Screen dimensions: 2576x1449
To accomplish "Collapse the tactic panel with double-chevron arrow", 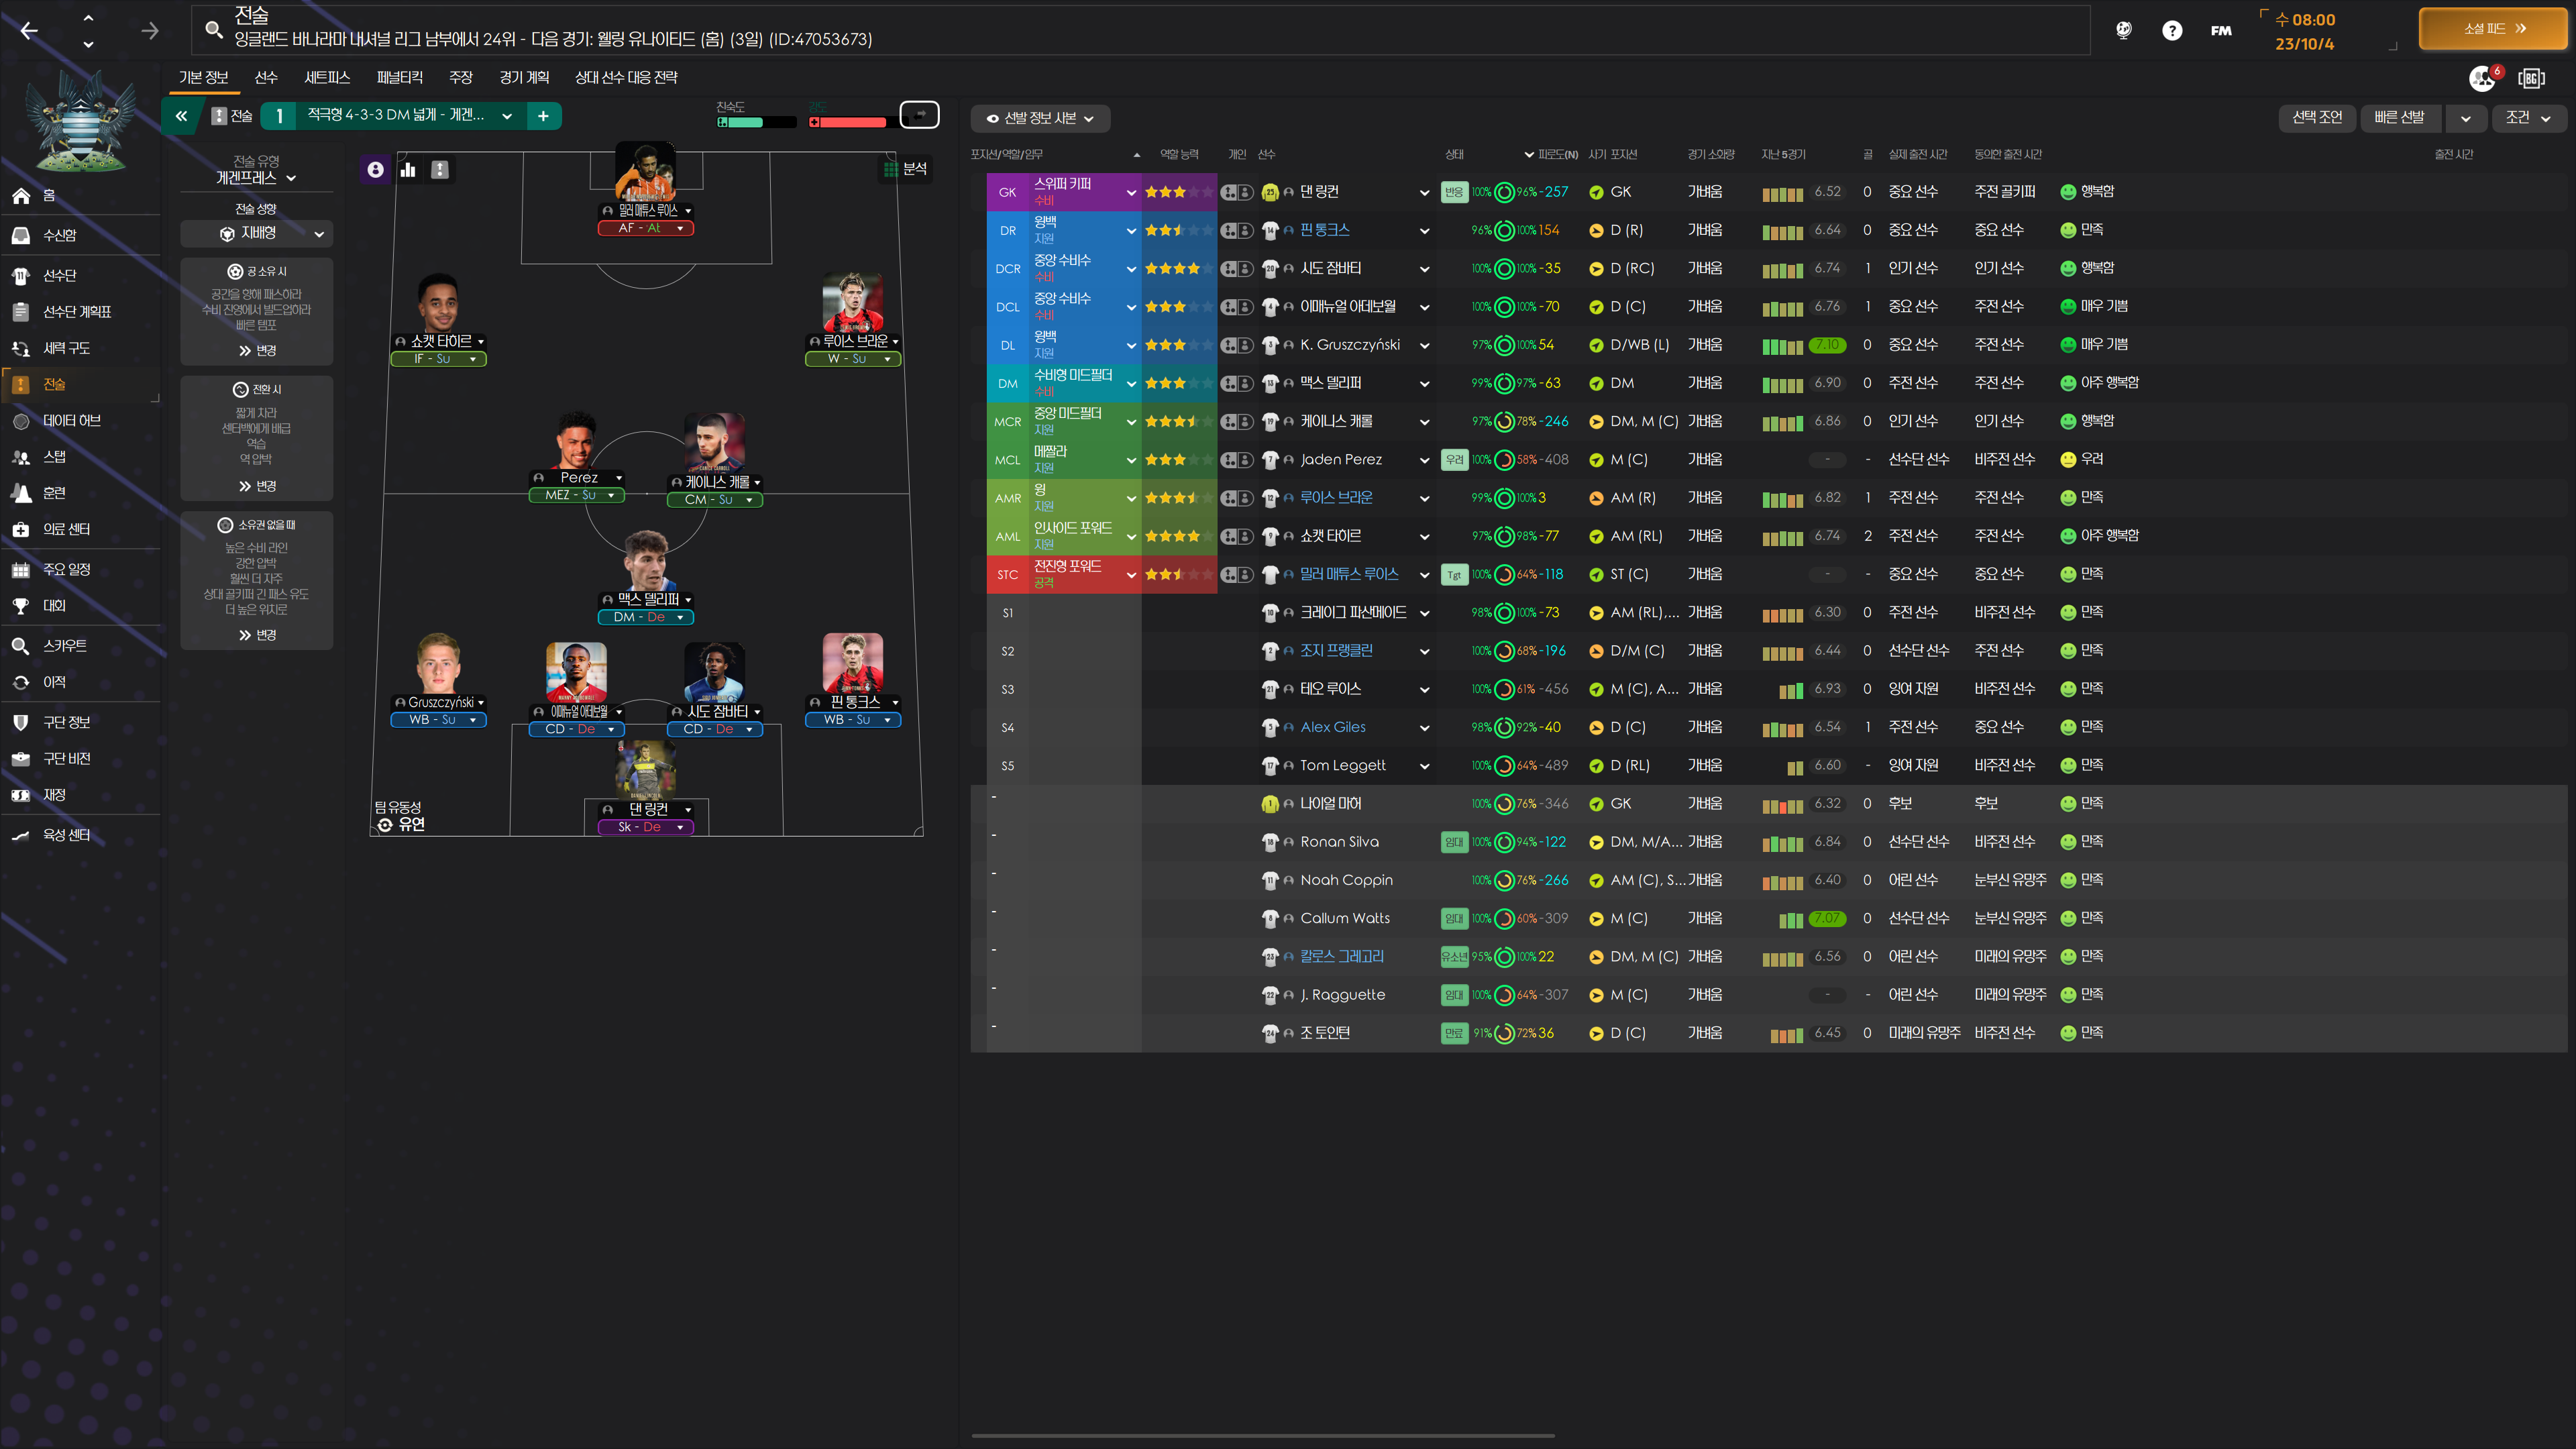I will tap(181, 116).
